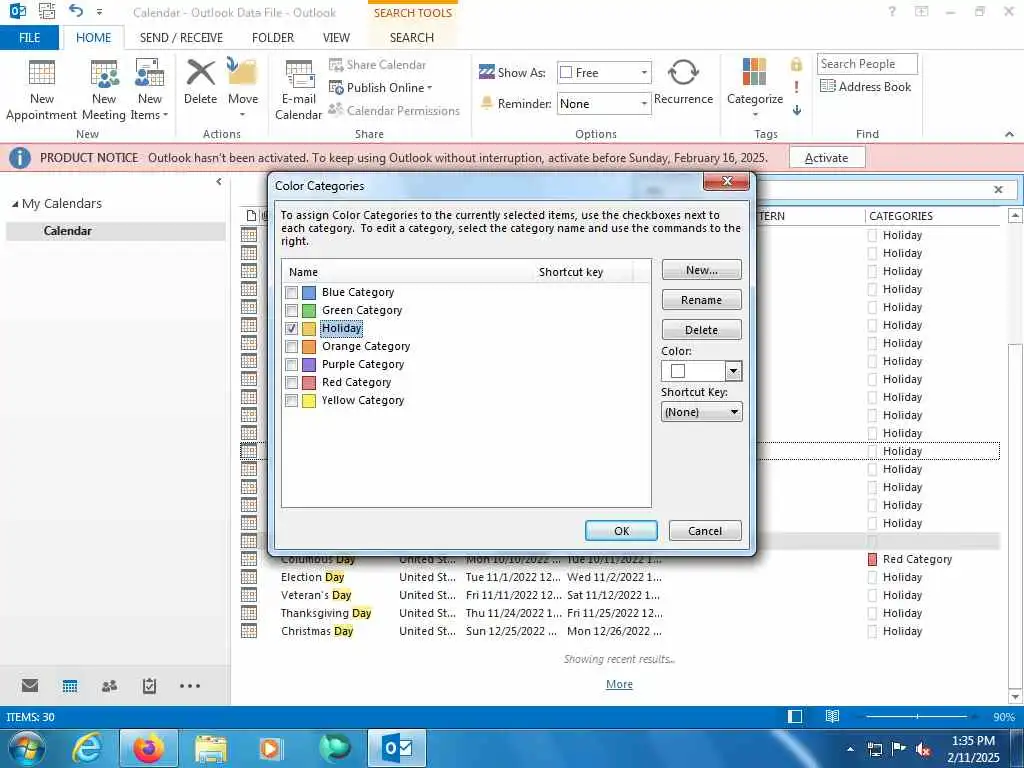Click the zoom slider in status bar
Viewport: 1024px width, 768px height.
pyautogui.click(x=917, y=716)
